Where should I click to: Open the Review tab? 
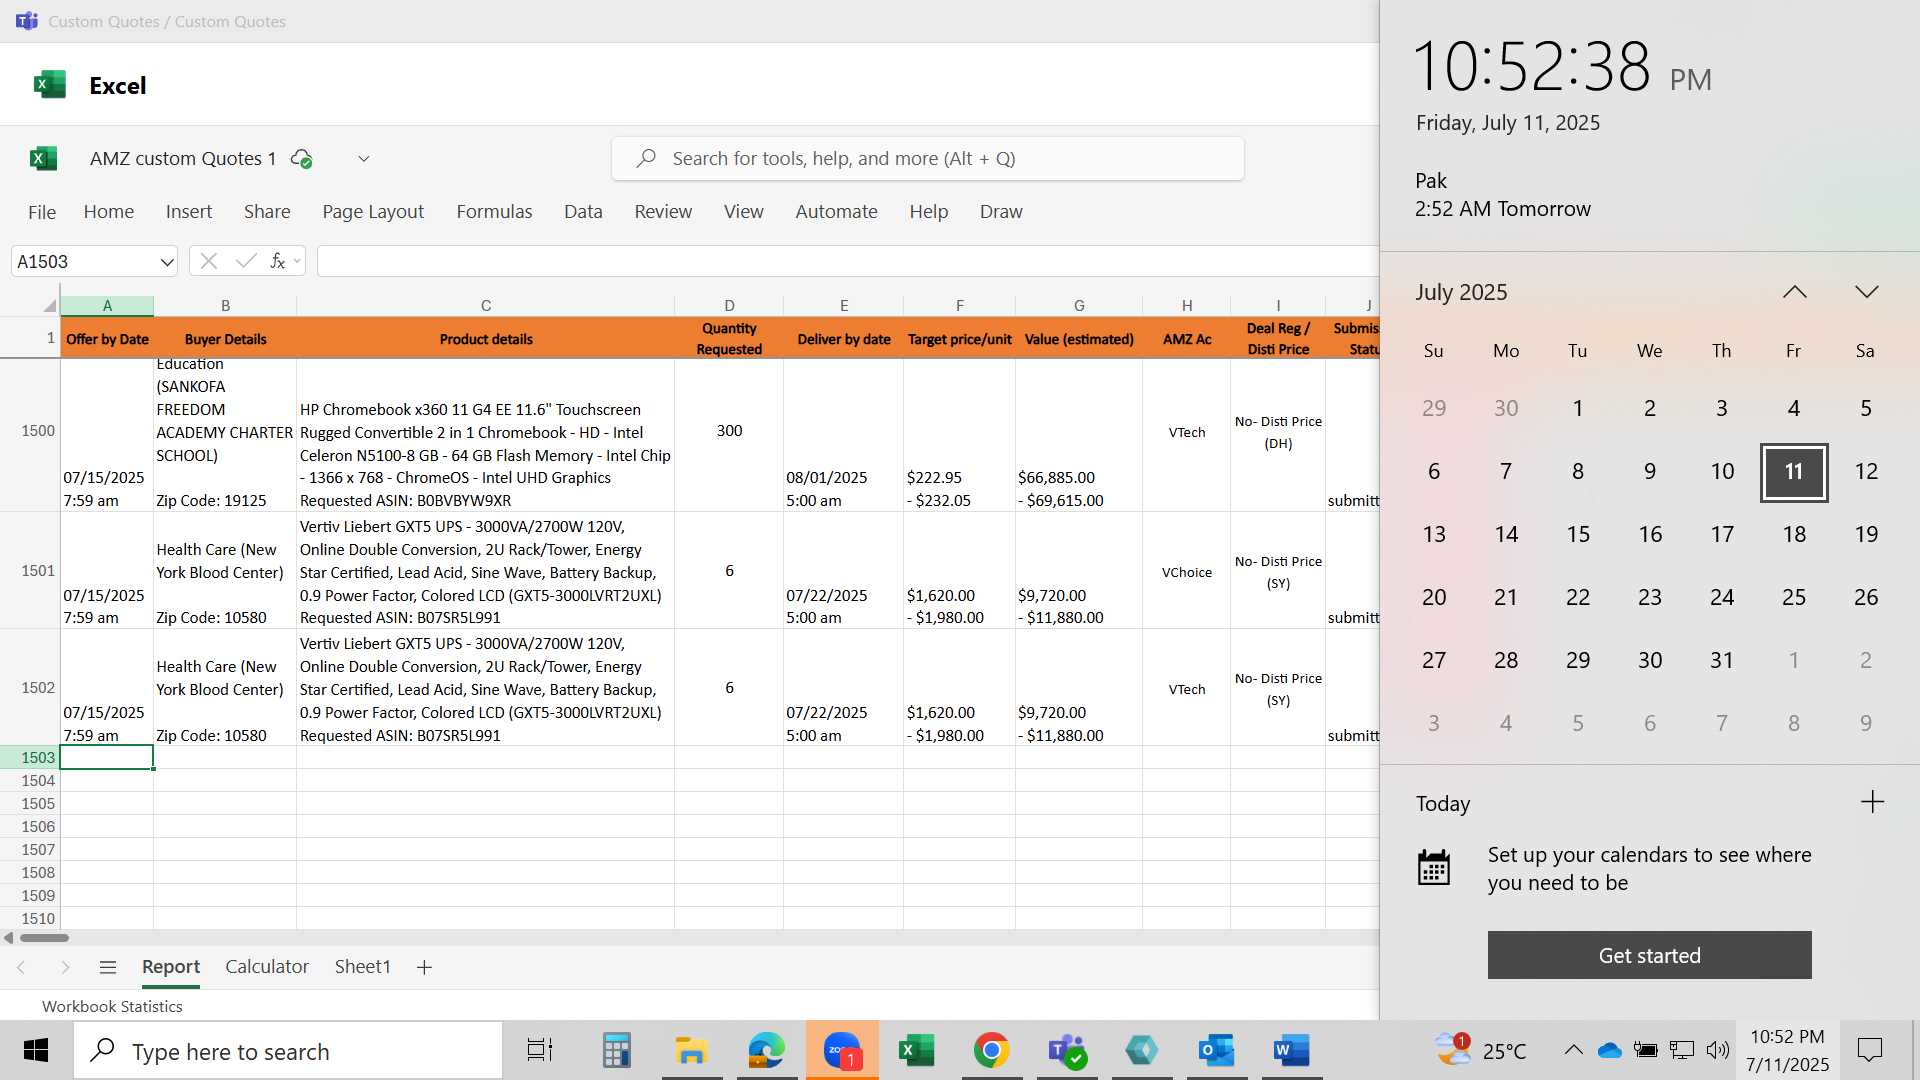(x=663, y=211)
